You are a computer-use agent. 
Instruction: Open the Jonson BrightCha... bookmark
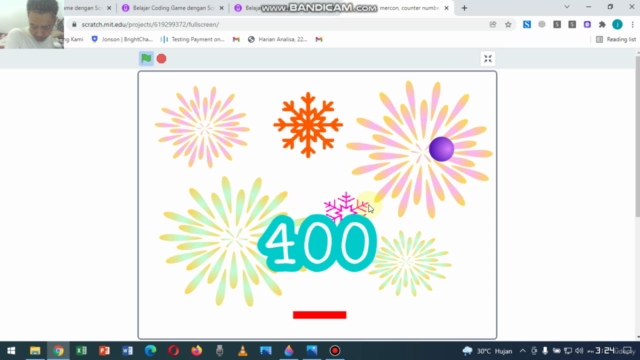pos(122,39)
